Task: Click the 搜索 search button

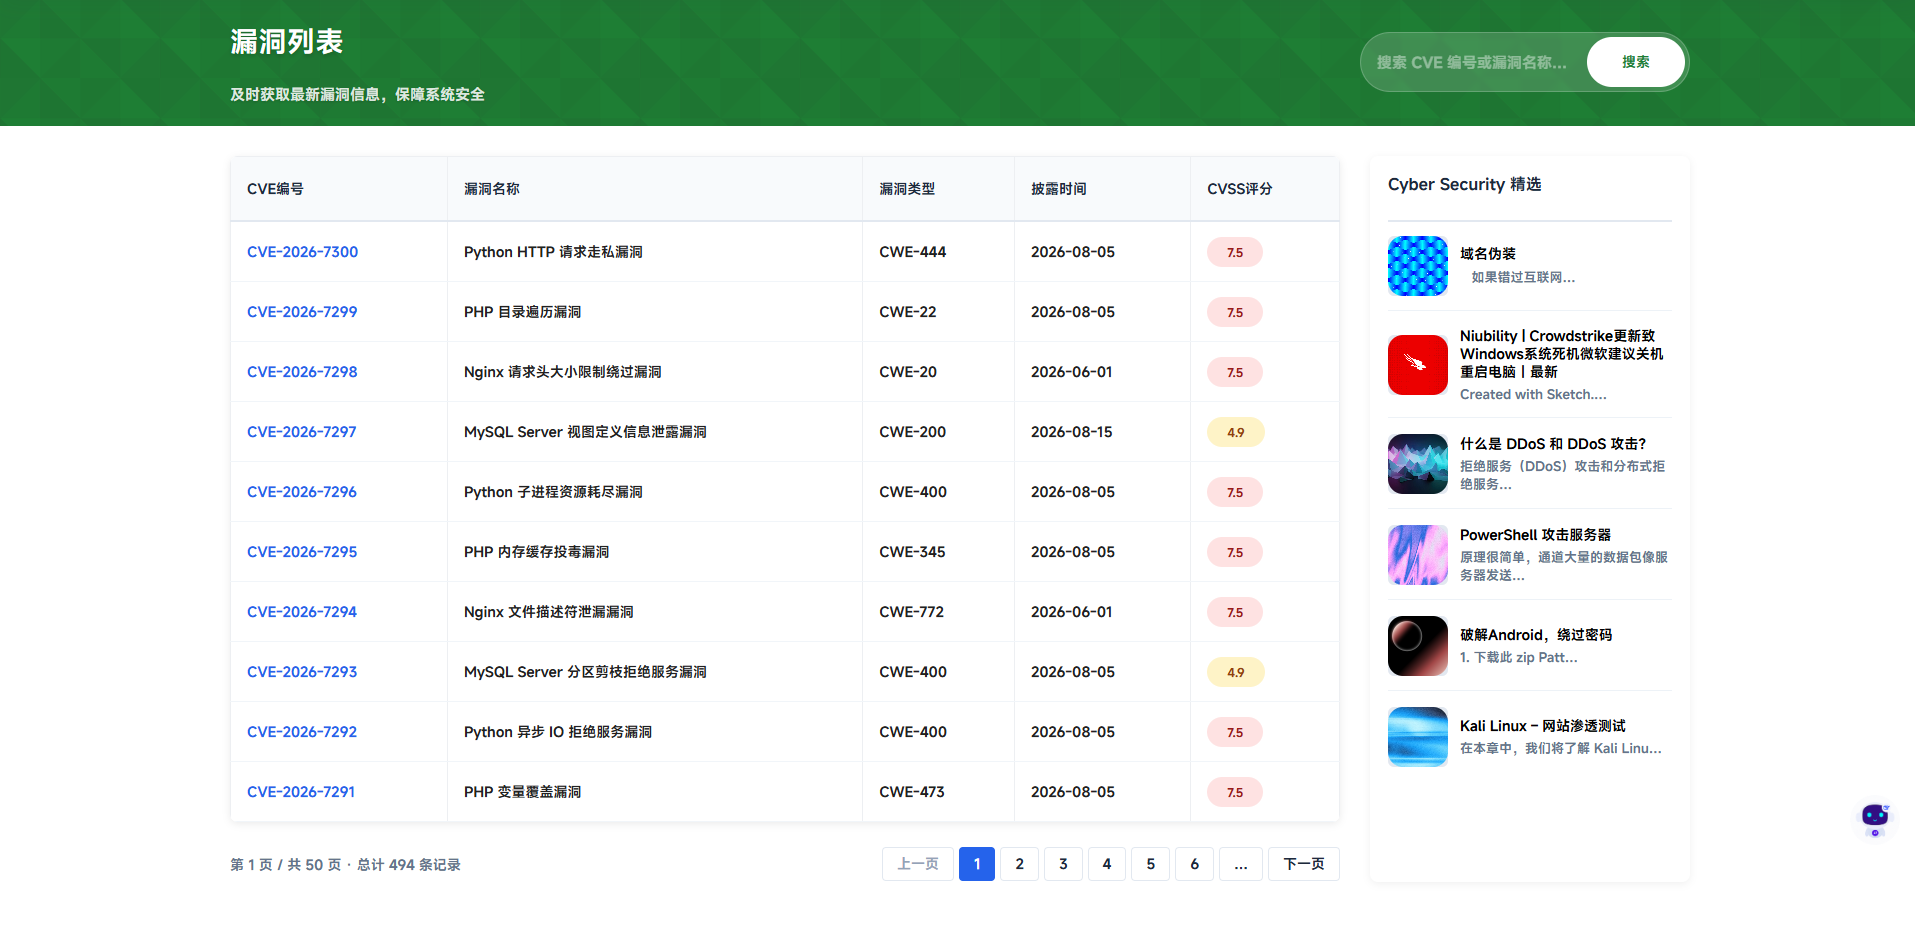Action: click(x=1636, y=62)
